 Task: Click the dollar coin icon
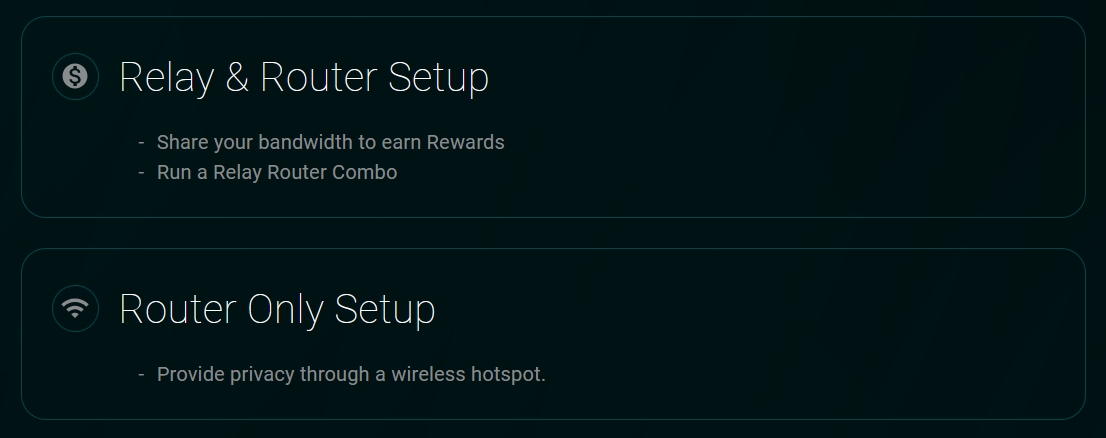click(x=75, y=76)
